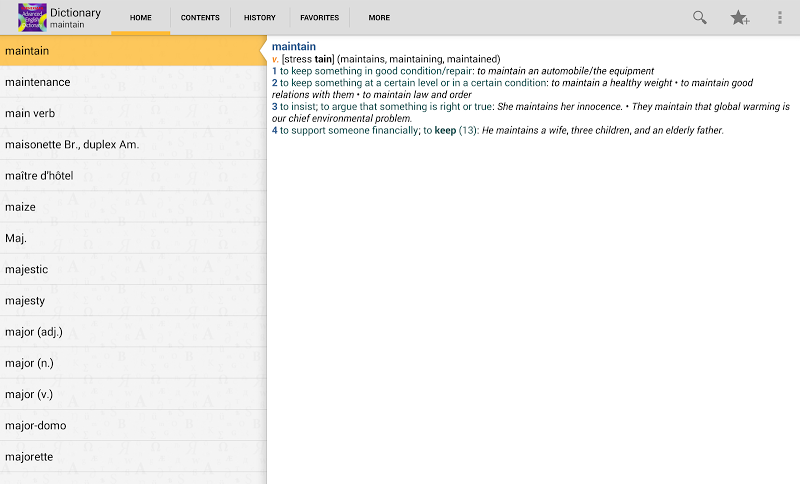
Task: Open the 'maître d'hôtel' entry
Action: coord(133,175)
